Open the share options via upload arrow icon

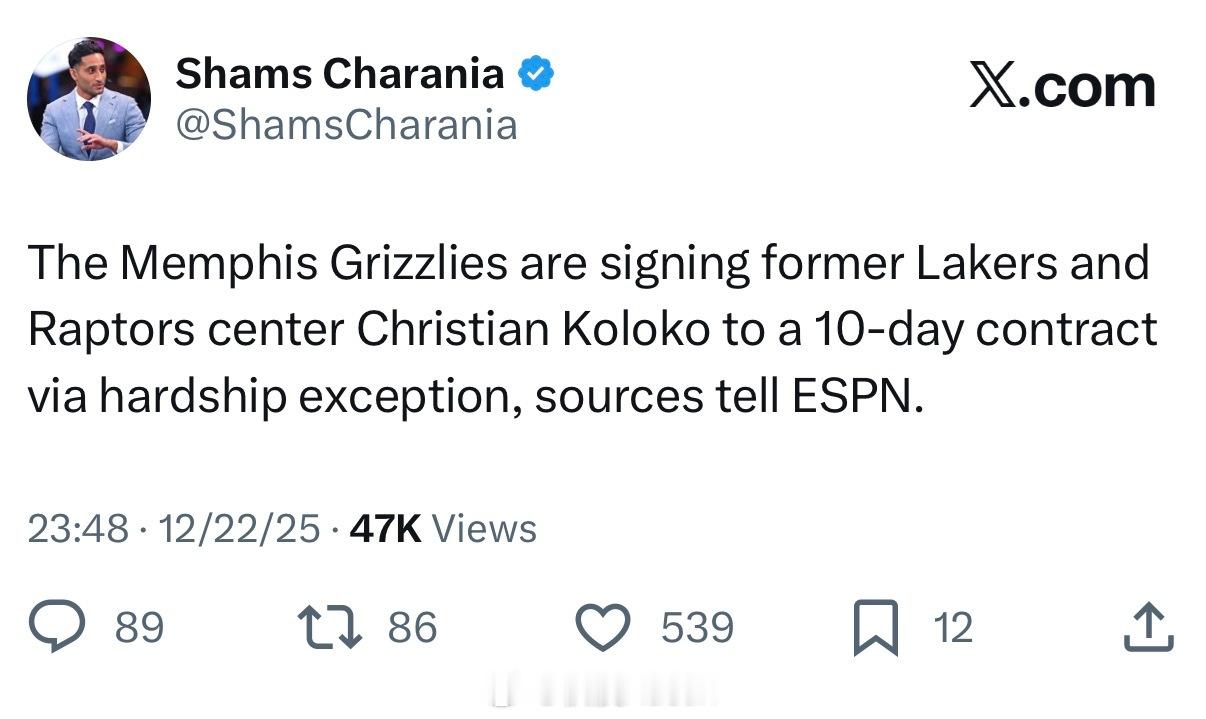[x=1149, y=627]
